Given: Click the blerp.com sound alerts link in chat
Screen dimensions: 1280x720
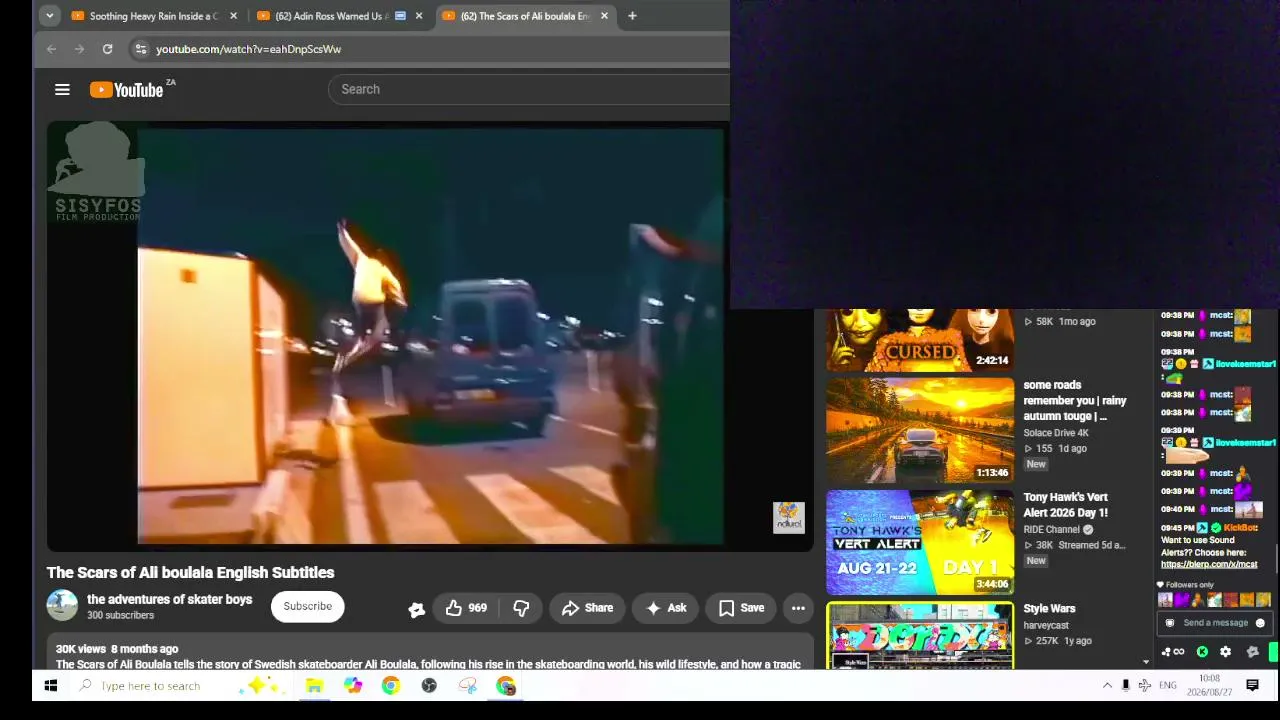Looking at the screenshot, I should click(1209, 565).
